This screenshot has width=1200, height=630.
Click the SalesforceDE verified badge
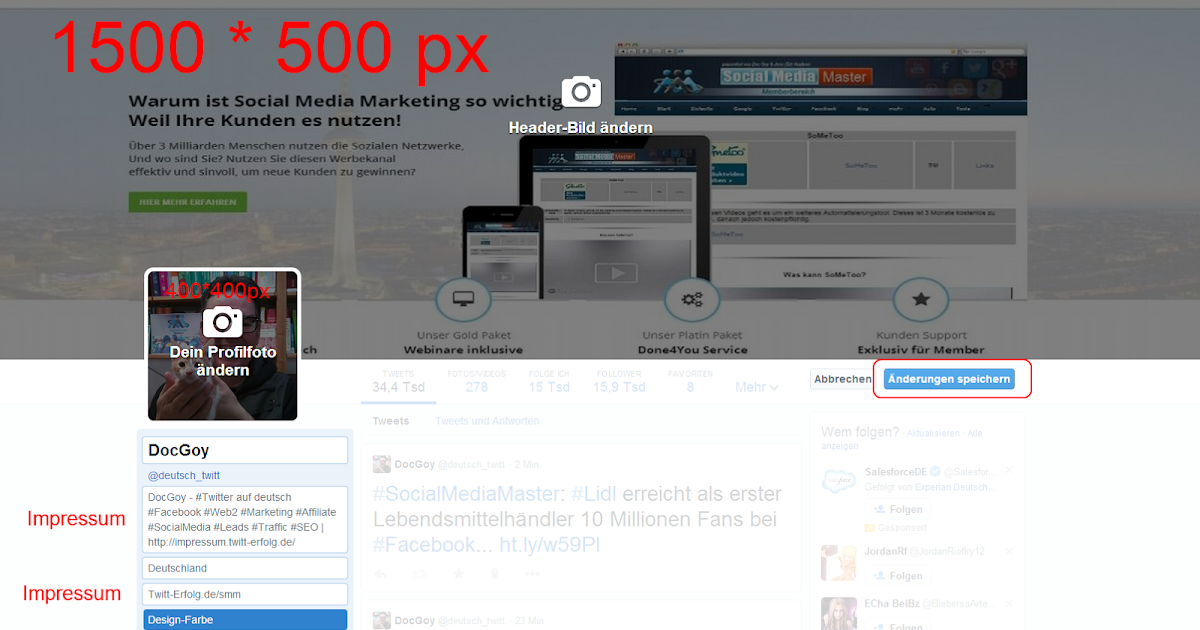[x=935, y=471]
